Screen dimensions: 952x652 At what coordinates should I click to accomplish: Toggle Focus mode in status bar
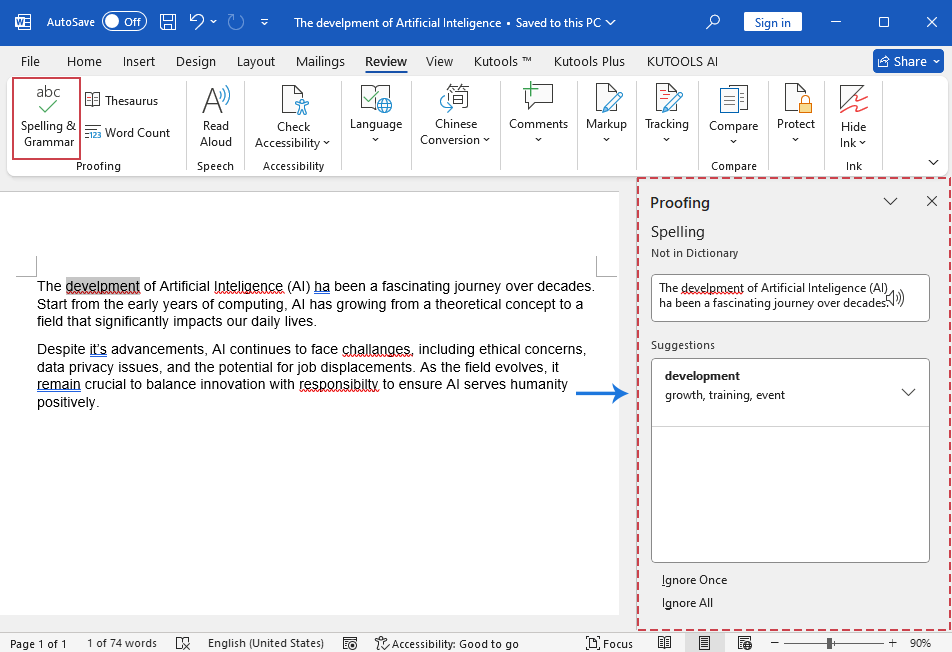pos(609,643)
